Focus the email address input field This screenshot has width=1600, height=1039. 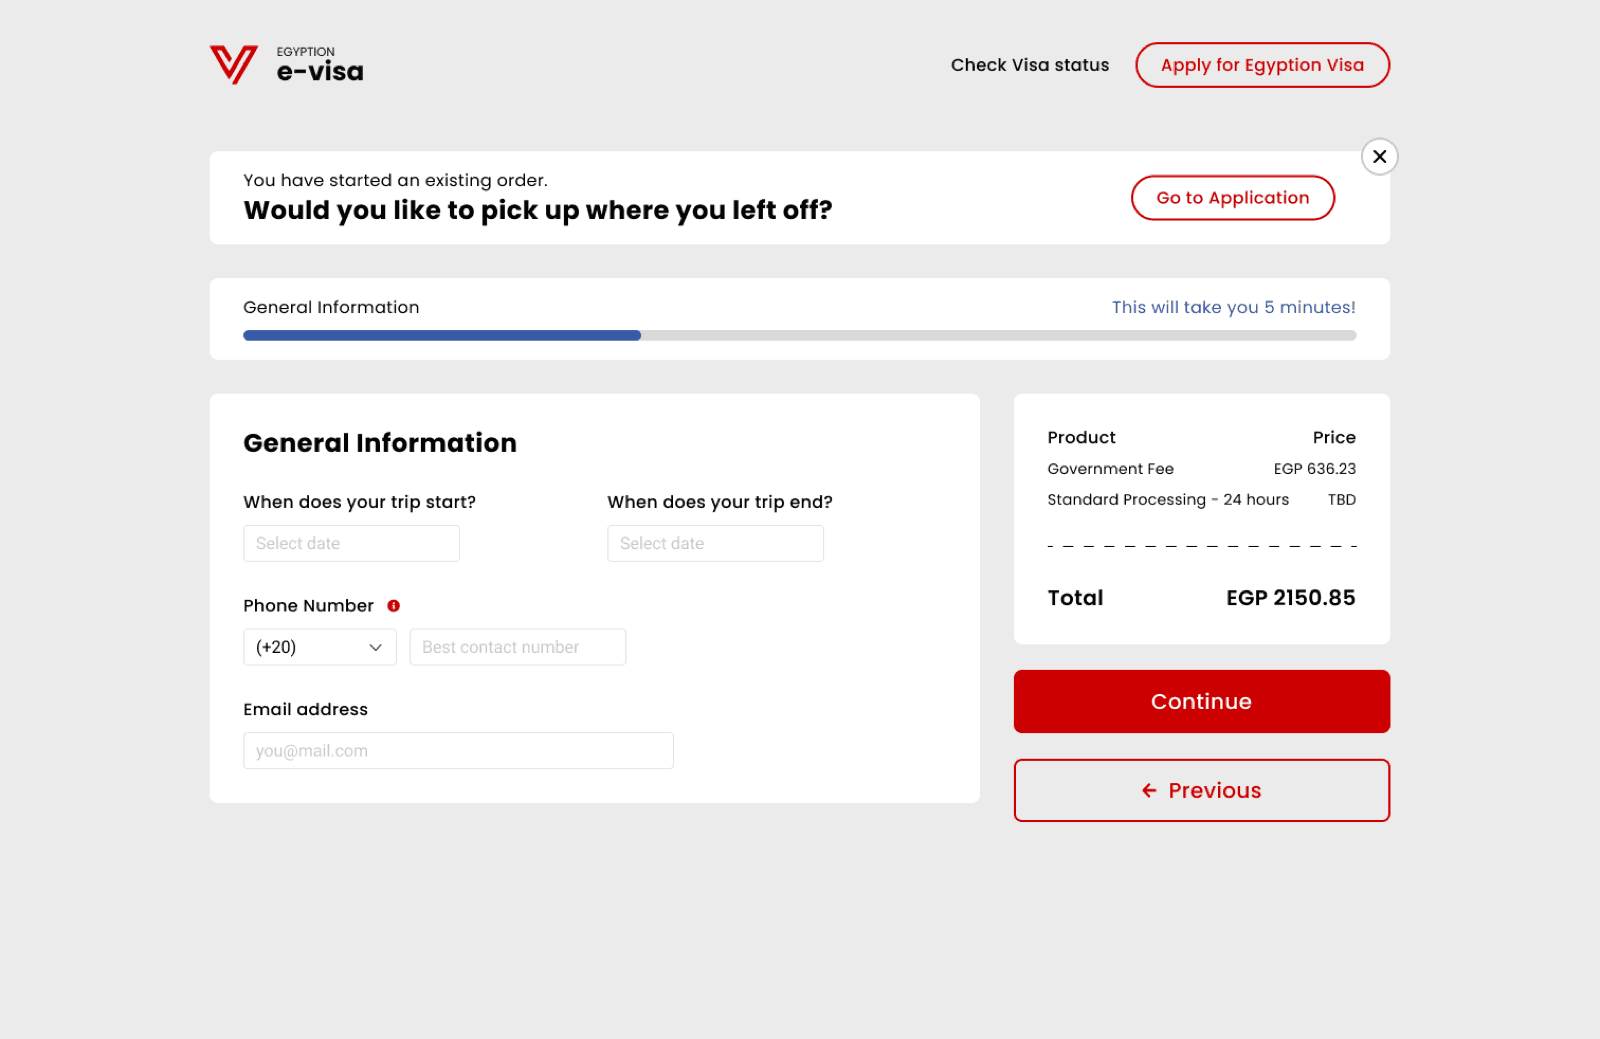coord(459,751)
